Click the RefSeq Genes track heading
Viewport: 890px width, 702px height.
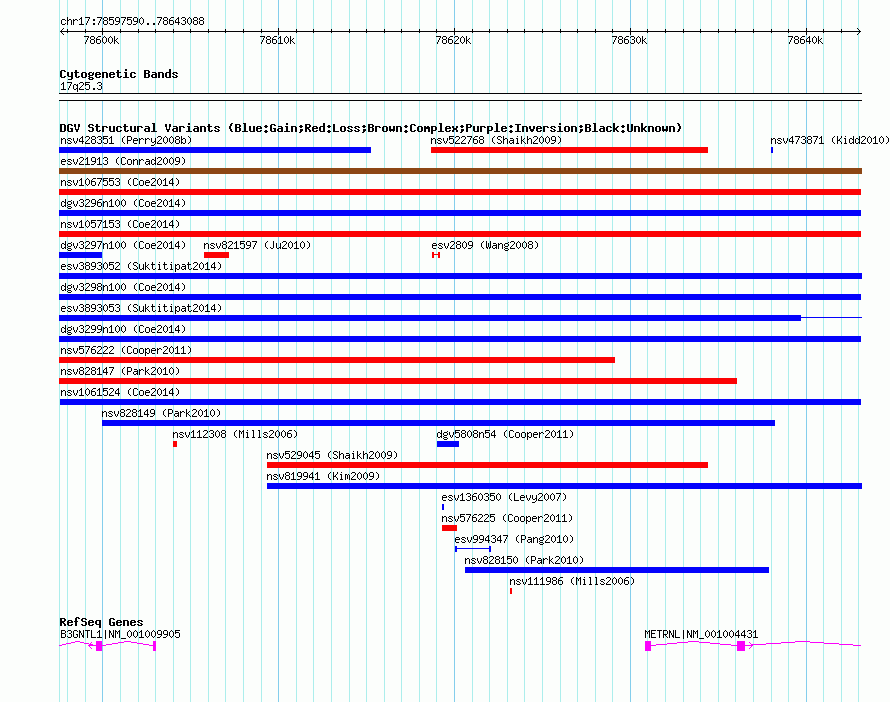tap(101, 622)
